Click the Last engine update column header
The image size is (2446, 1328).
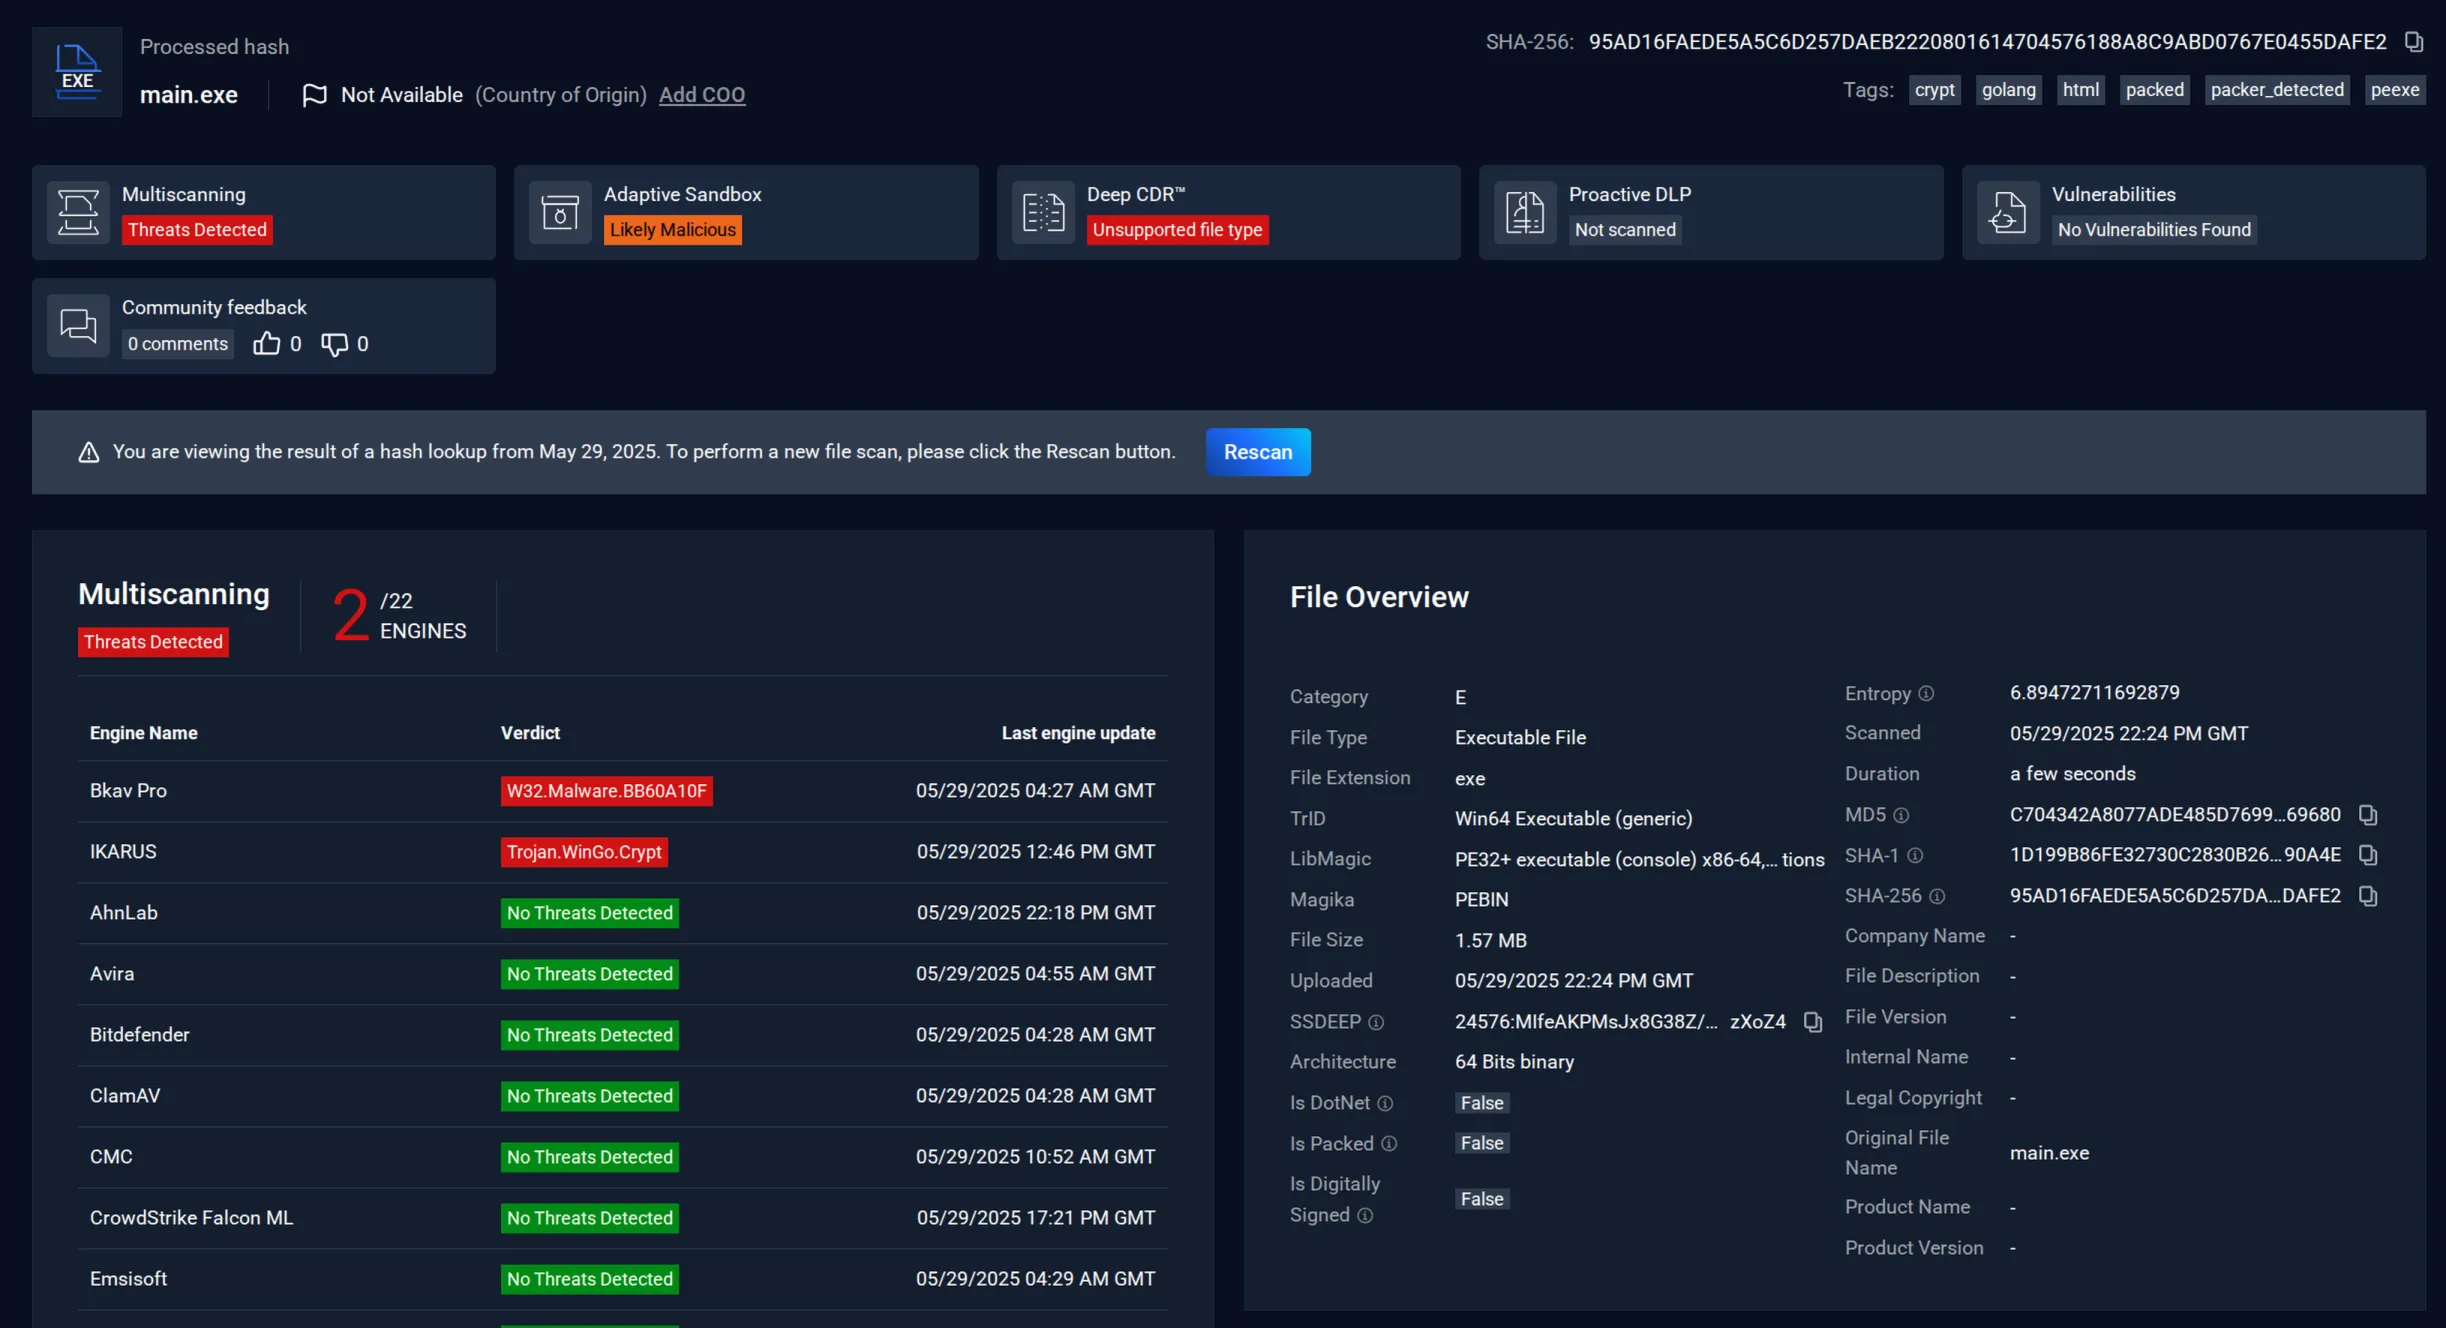[1078, 733]
